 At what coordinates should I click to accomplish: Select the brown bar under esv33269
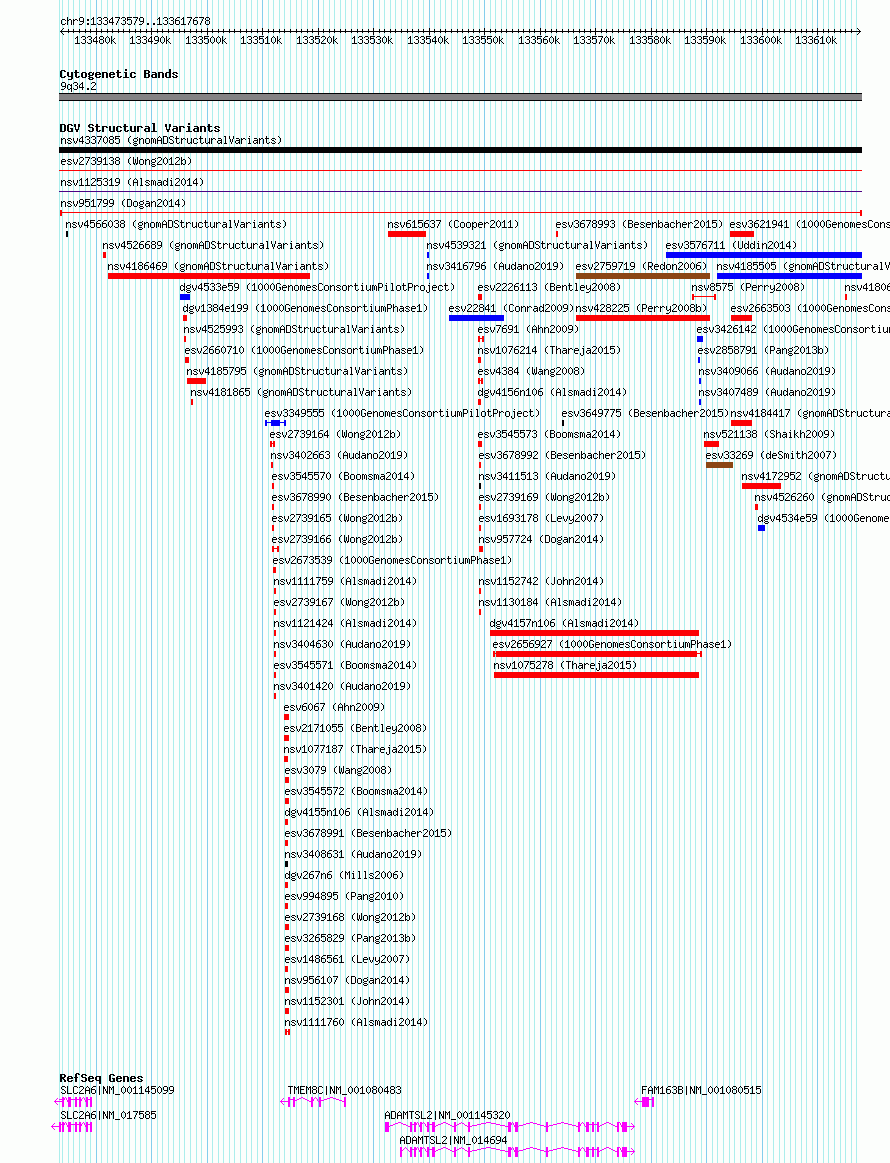(x=719, y=465)
